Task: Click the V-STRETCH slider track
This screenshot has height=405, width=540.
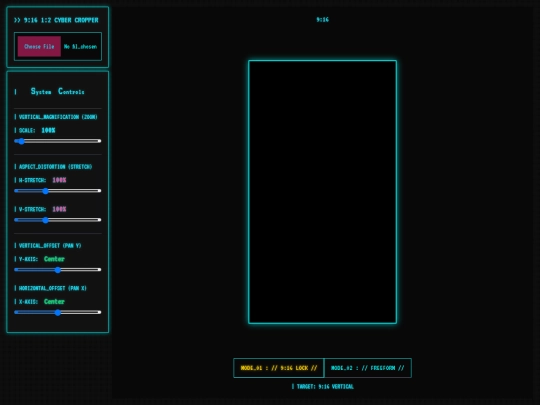Action: point(58,220)
